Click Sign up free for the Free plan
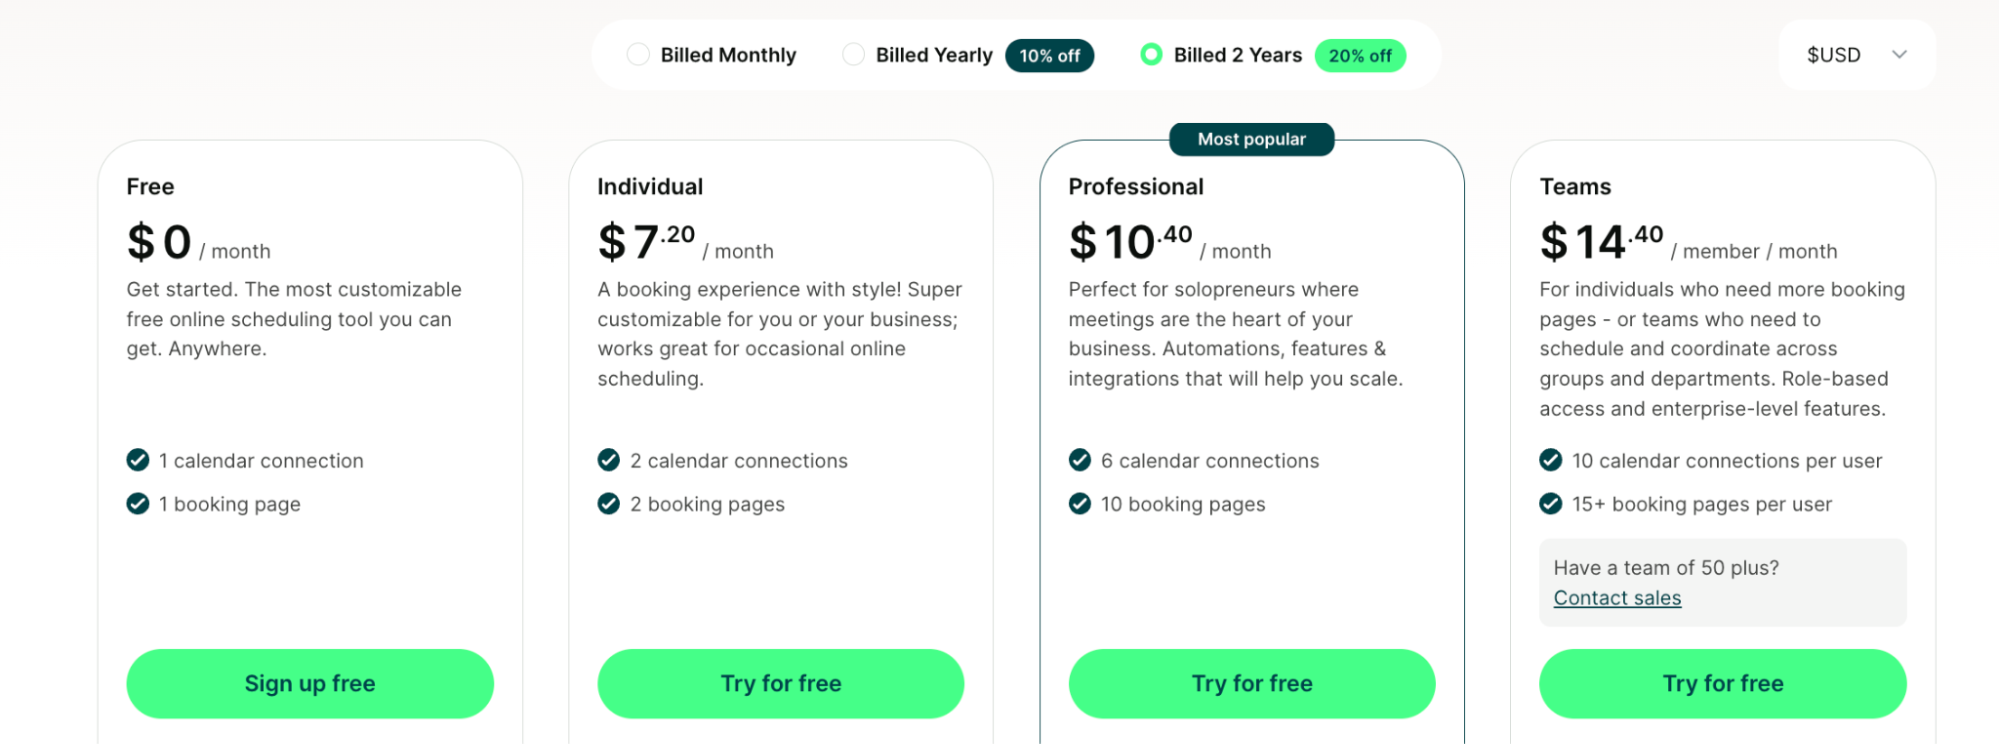Screen dimensions: 1999x744 pos(309,683)
